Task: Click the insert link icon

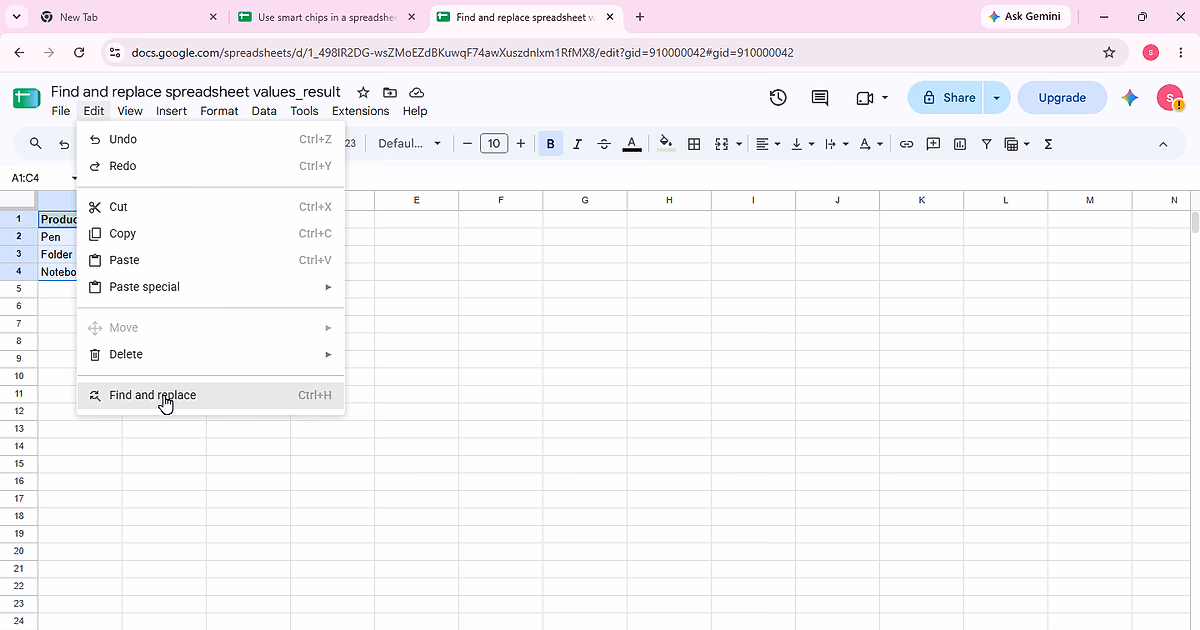Action: [x=906, y=144]
